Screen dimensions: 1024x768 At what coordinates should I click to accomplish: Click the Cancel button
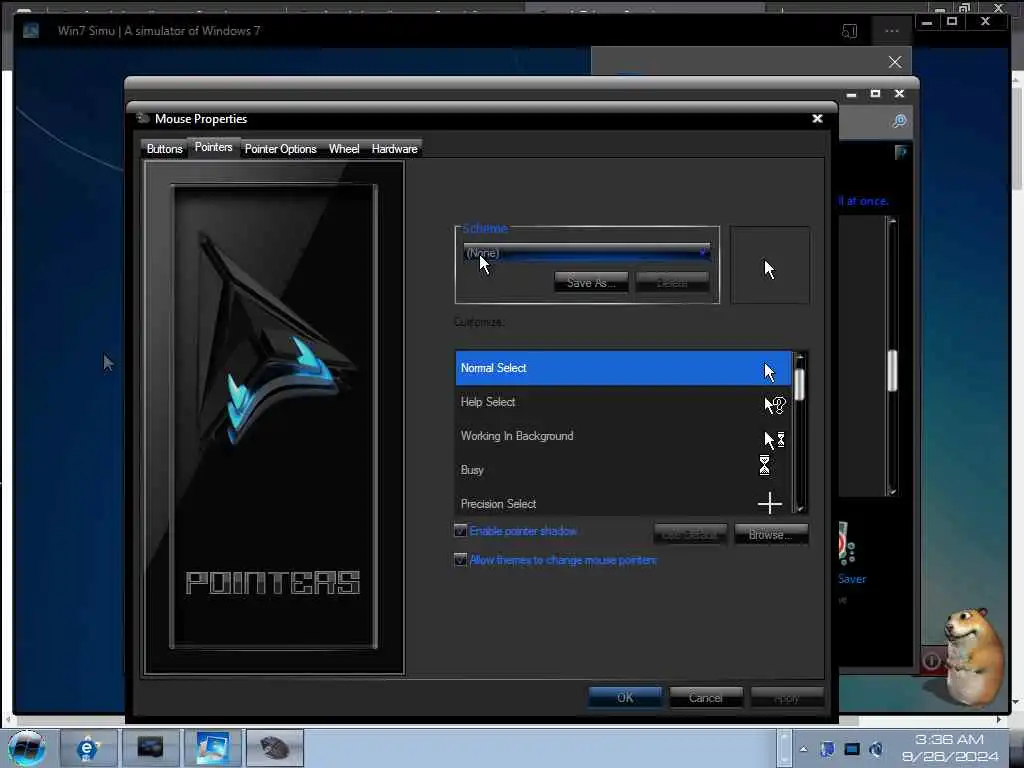(706, 697)
